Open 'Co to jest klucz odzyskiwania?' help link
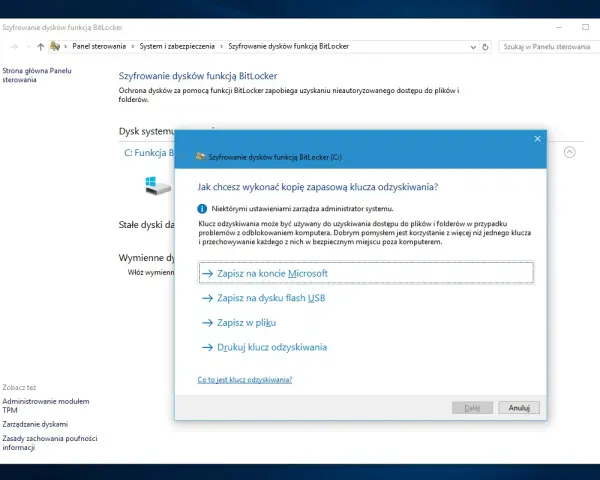 (245, 379)
